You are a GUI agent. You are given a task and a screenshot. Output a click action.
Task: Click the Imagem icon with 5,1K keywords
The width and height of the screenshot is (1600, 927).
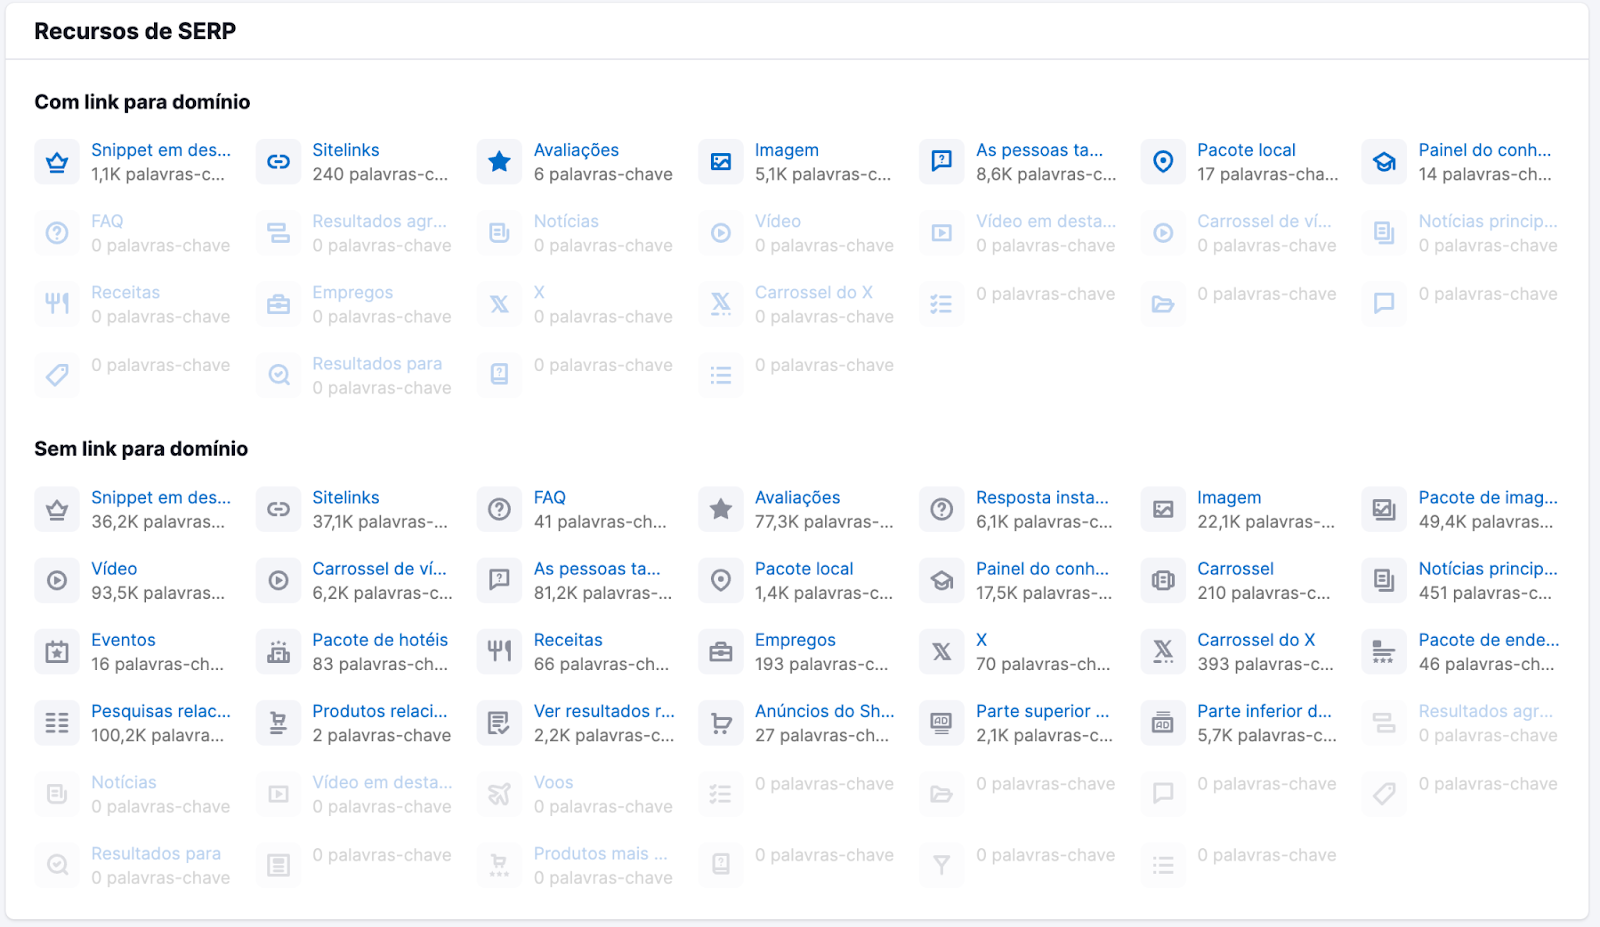(721, 162)
